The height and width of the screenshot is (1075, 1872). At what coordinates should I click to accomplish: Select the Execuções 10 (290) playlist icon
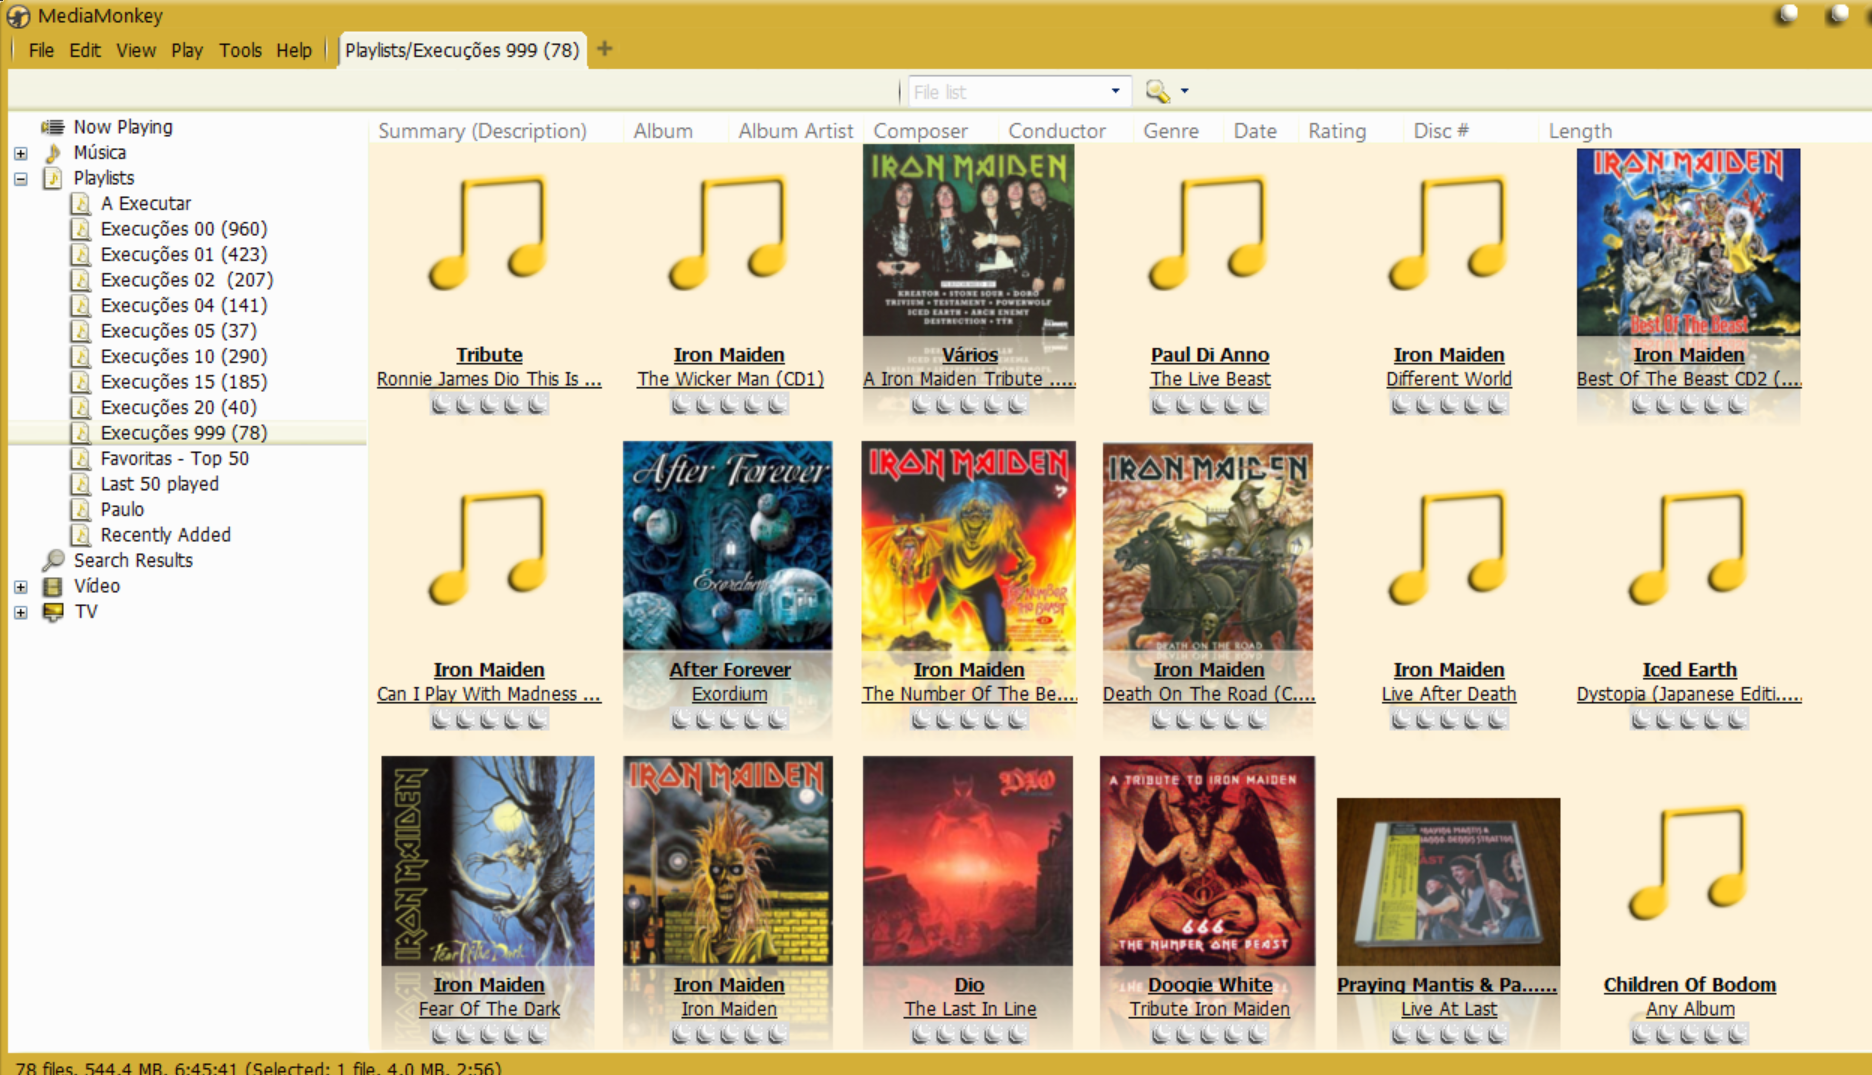point(81,357)
